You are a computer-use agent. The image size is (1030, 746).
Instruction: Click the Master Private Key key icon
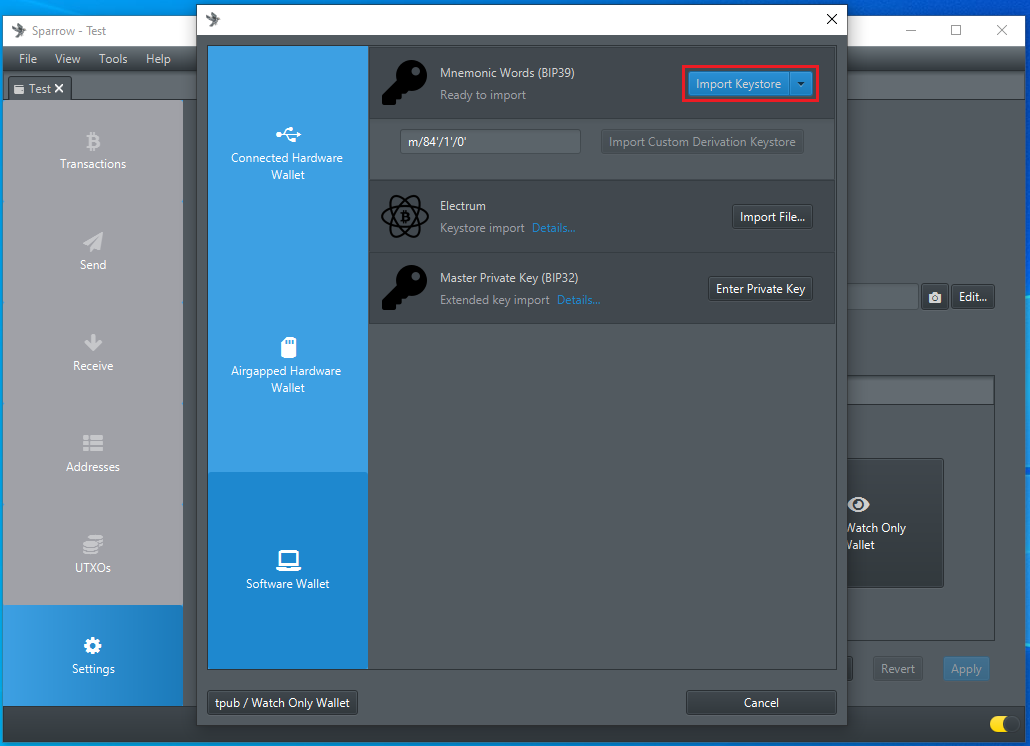404,288
